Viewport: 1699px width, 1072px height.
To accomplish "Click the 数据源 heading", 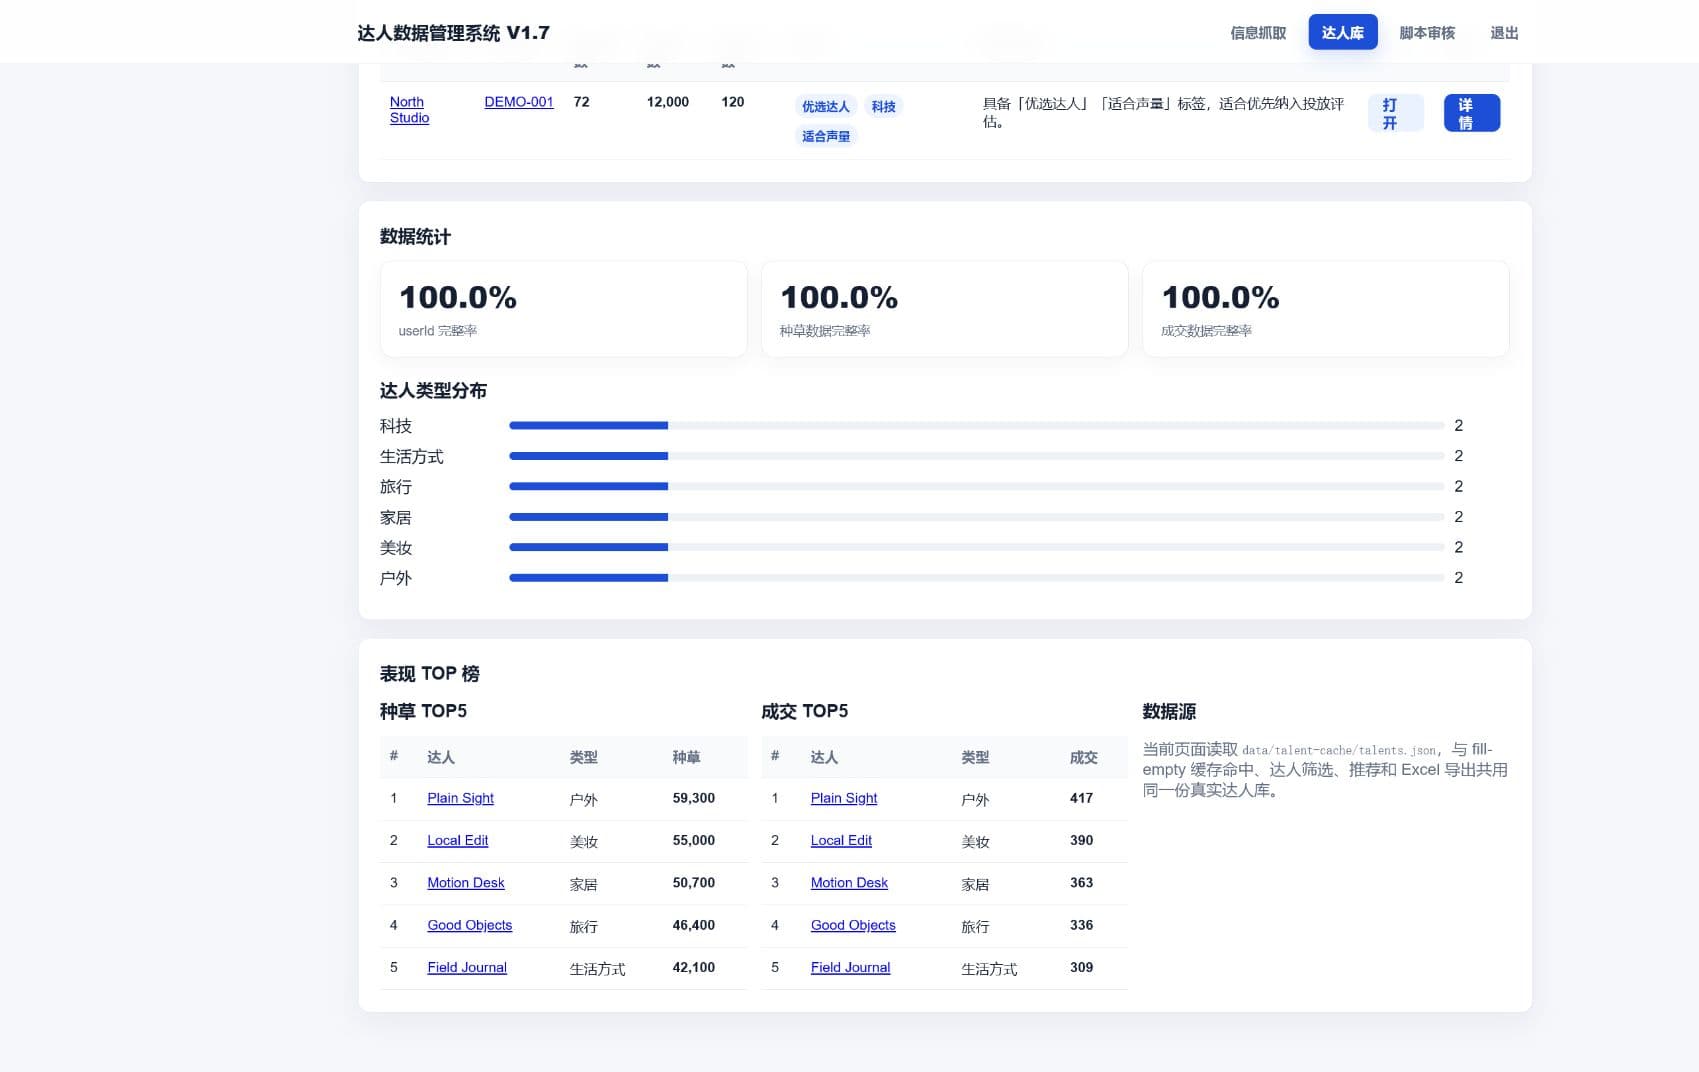I will pos(1169,712).
